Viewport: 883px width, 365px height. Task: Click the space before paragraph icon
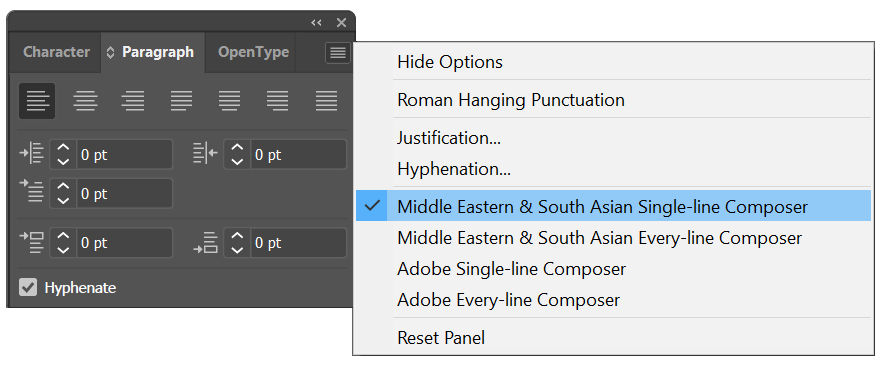(32, 243)
